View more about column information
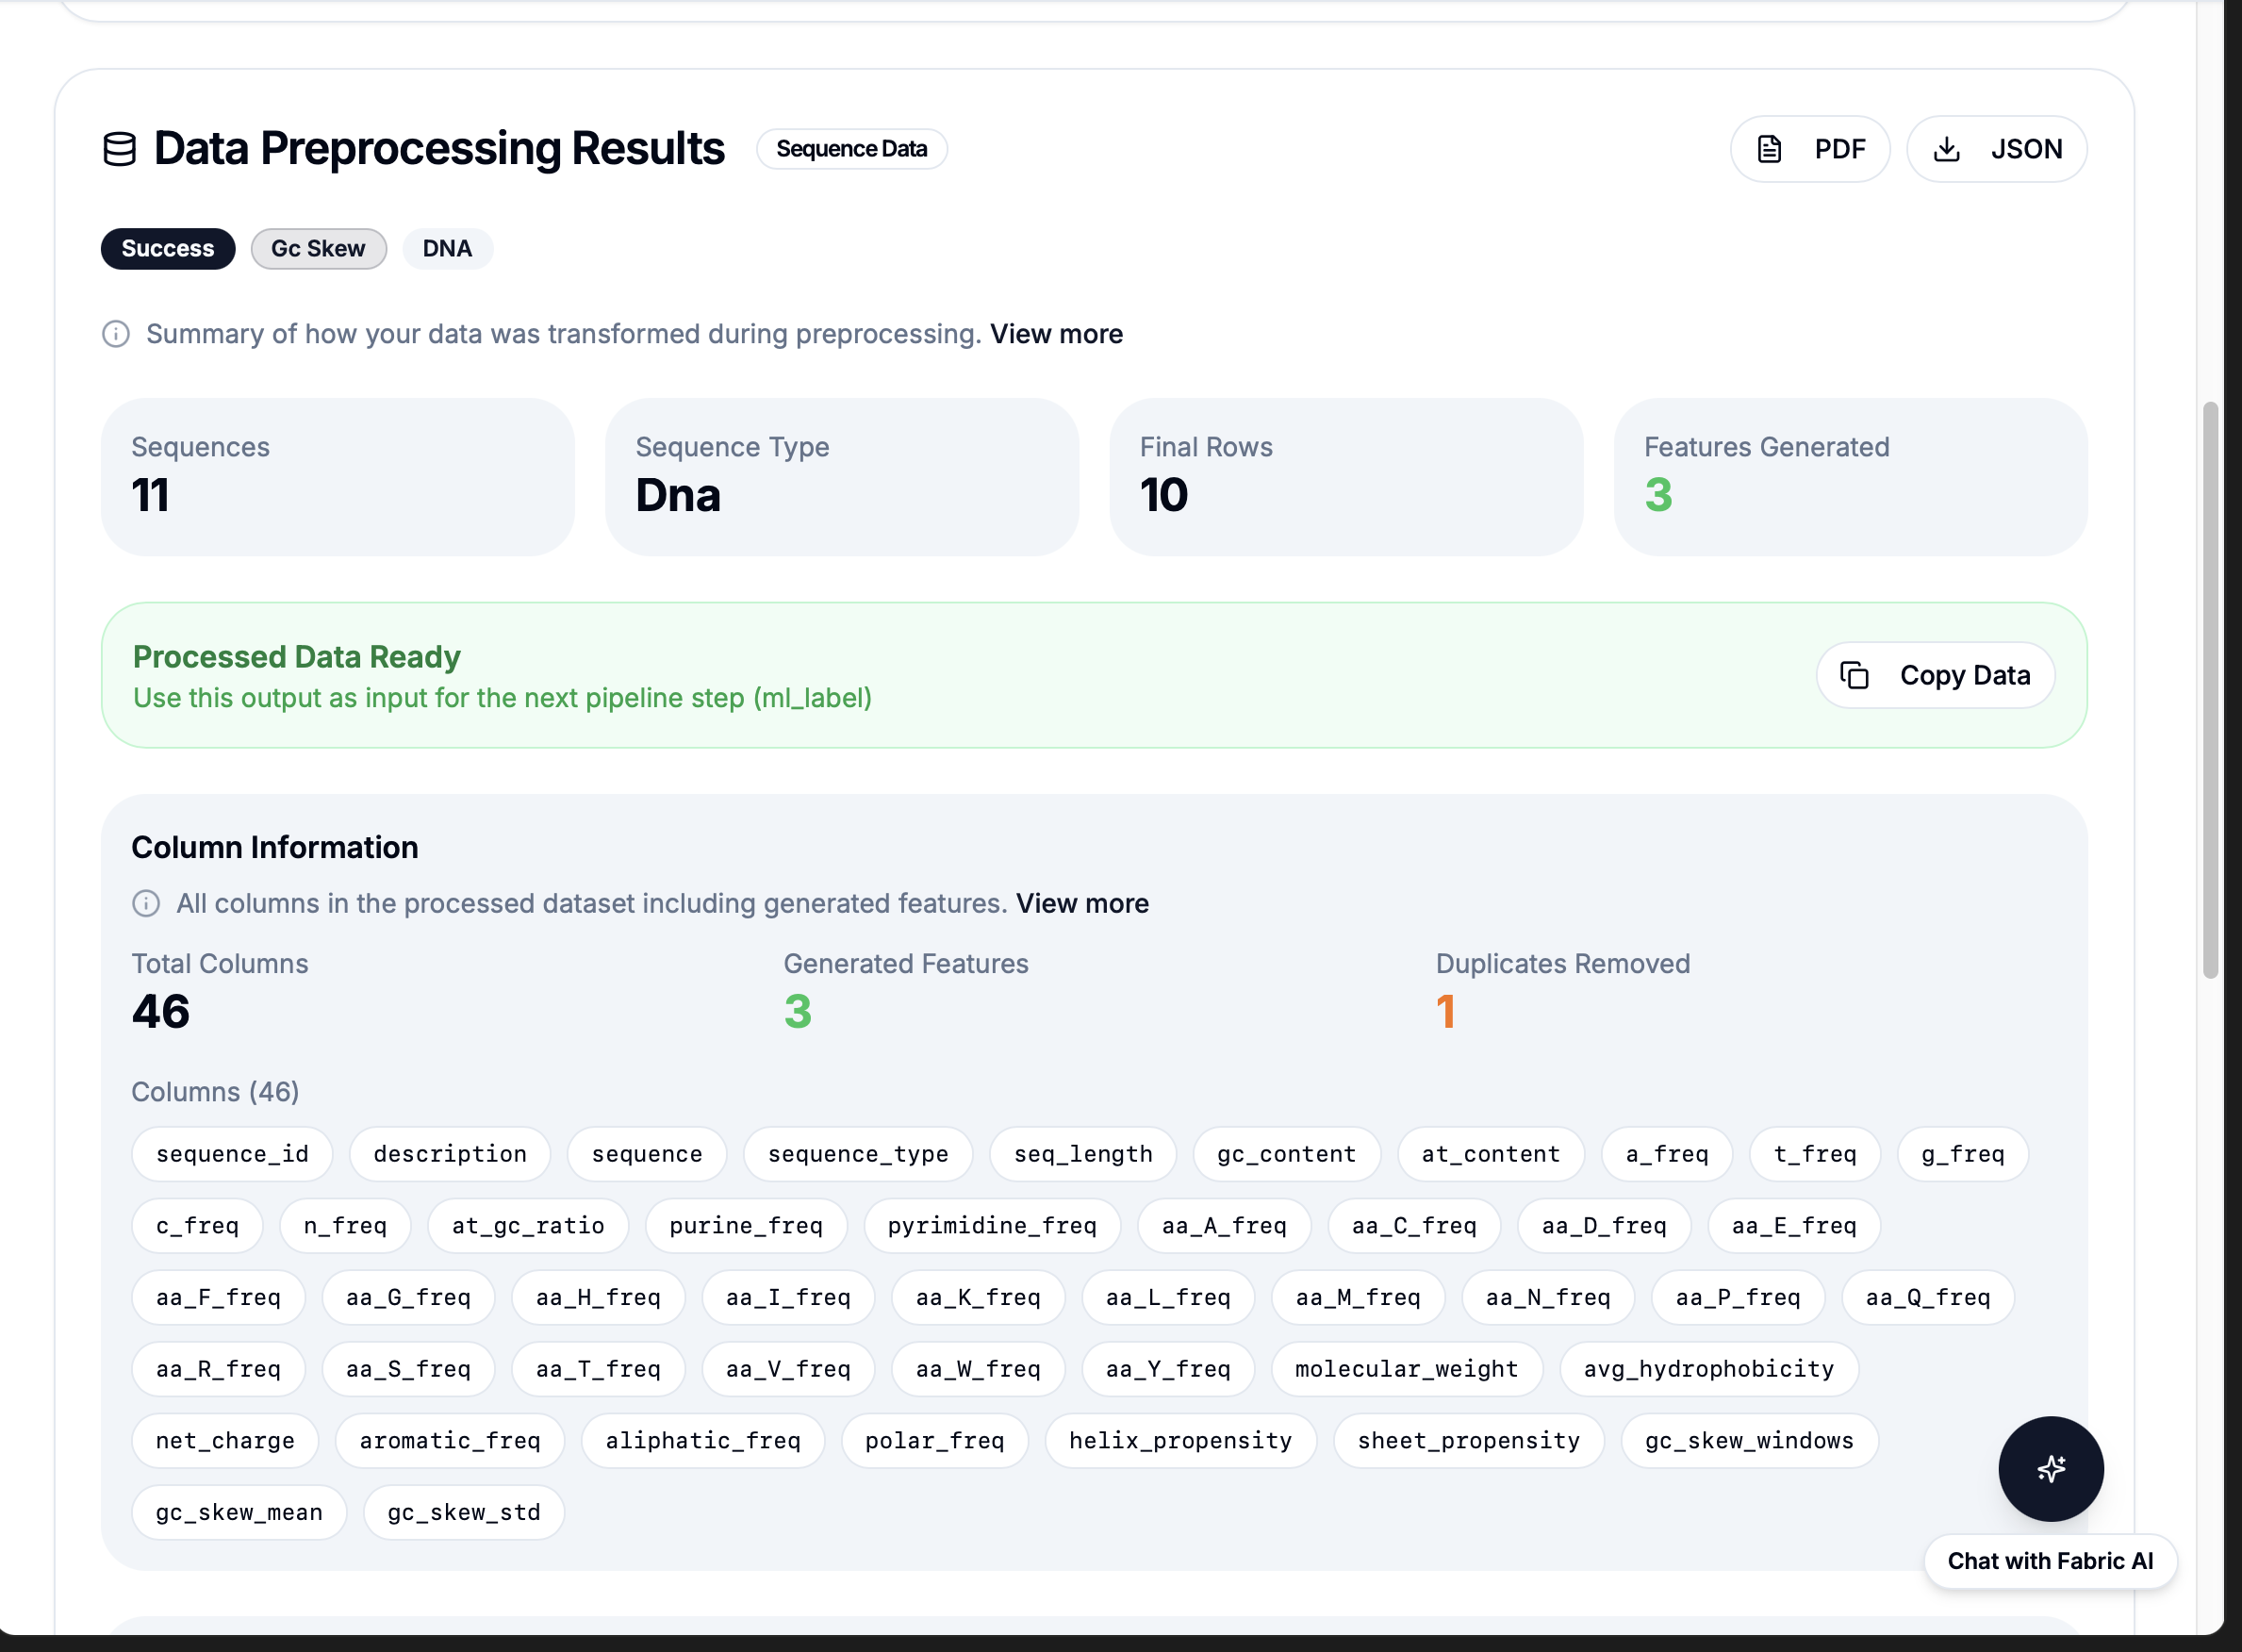This screenshot has width=2242, height=1652. click(1082, 904)
